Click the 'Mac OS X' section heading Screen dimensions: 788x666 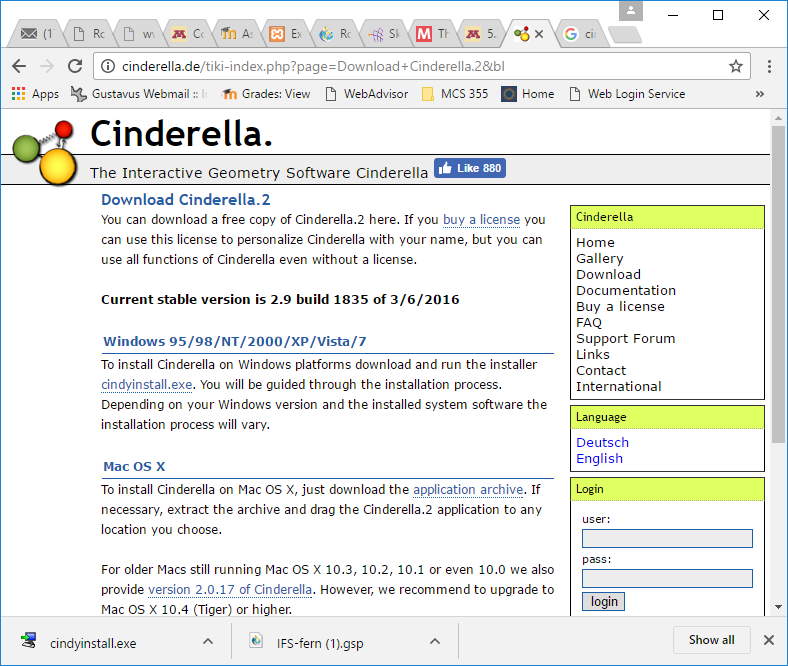click(x=134, y=467)
